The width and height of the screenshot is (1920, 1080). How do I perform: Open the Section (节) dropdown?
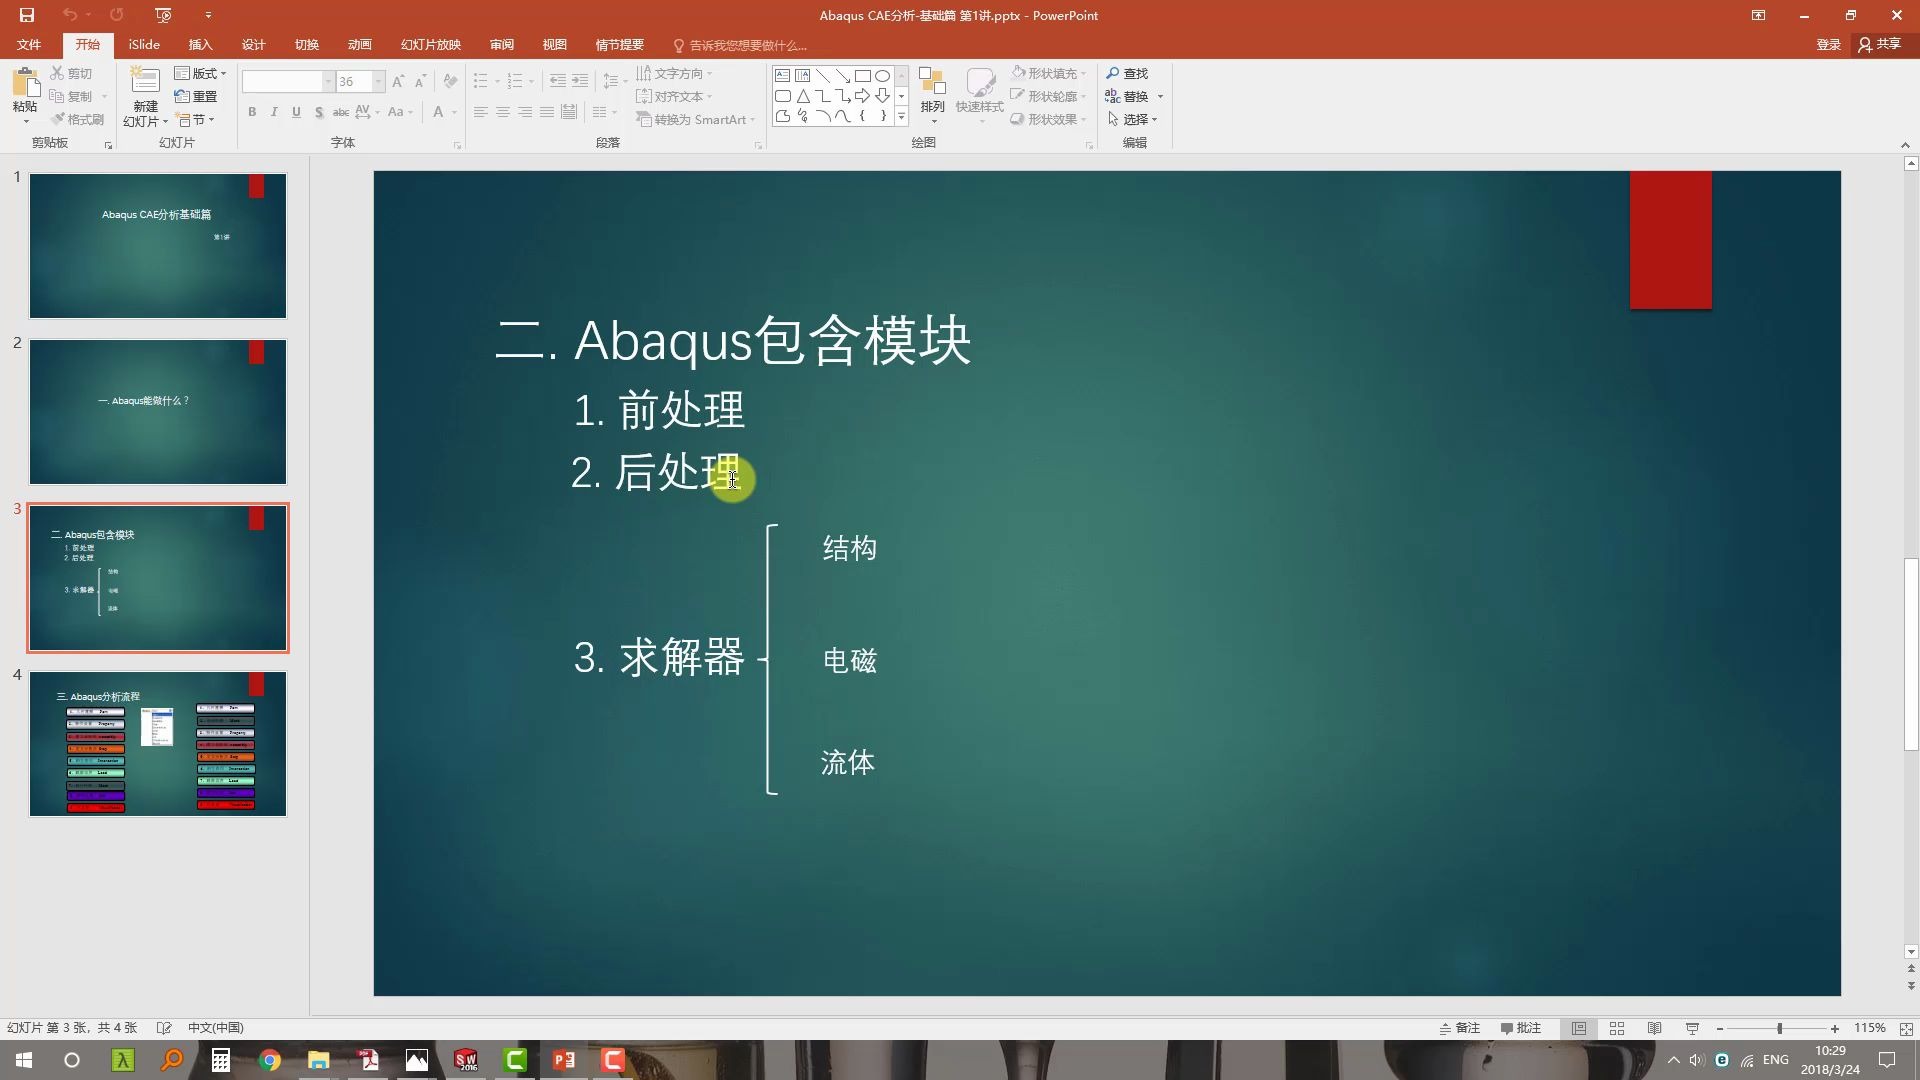195,119
